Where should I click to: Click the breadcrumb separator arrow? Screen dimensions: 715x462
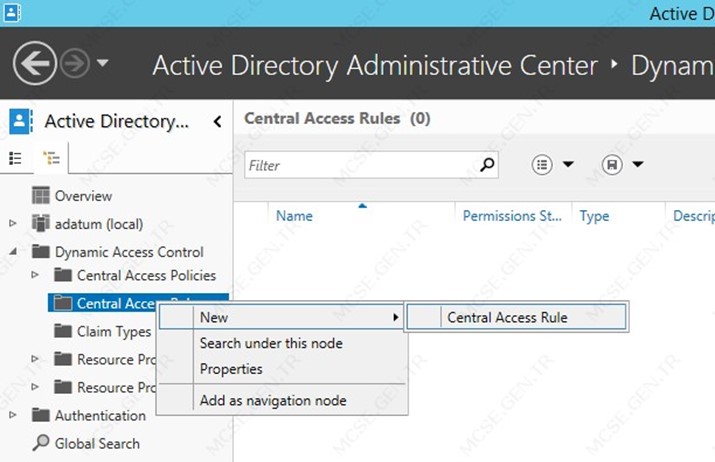coord(615,63)
